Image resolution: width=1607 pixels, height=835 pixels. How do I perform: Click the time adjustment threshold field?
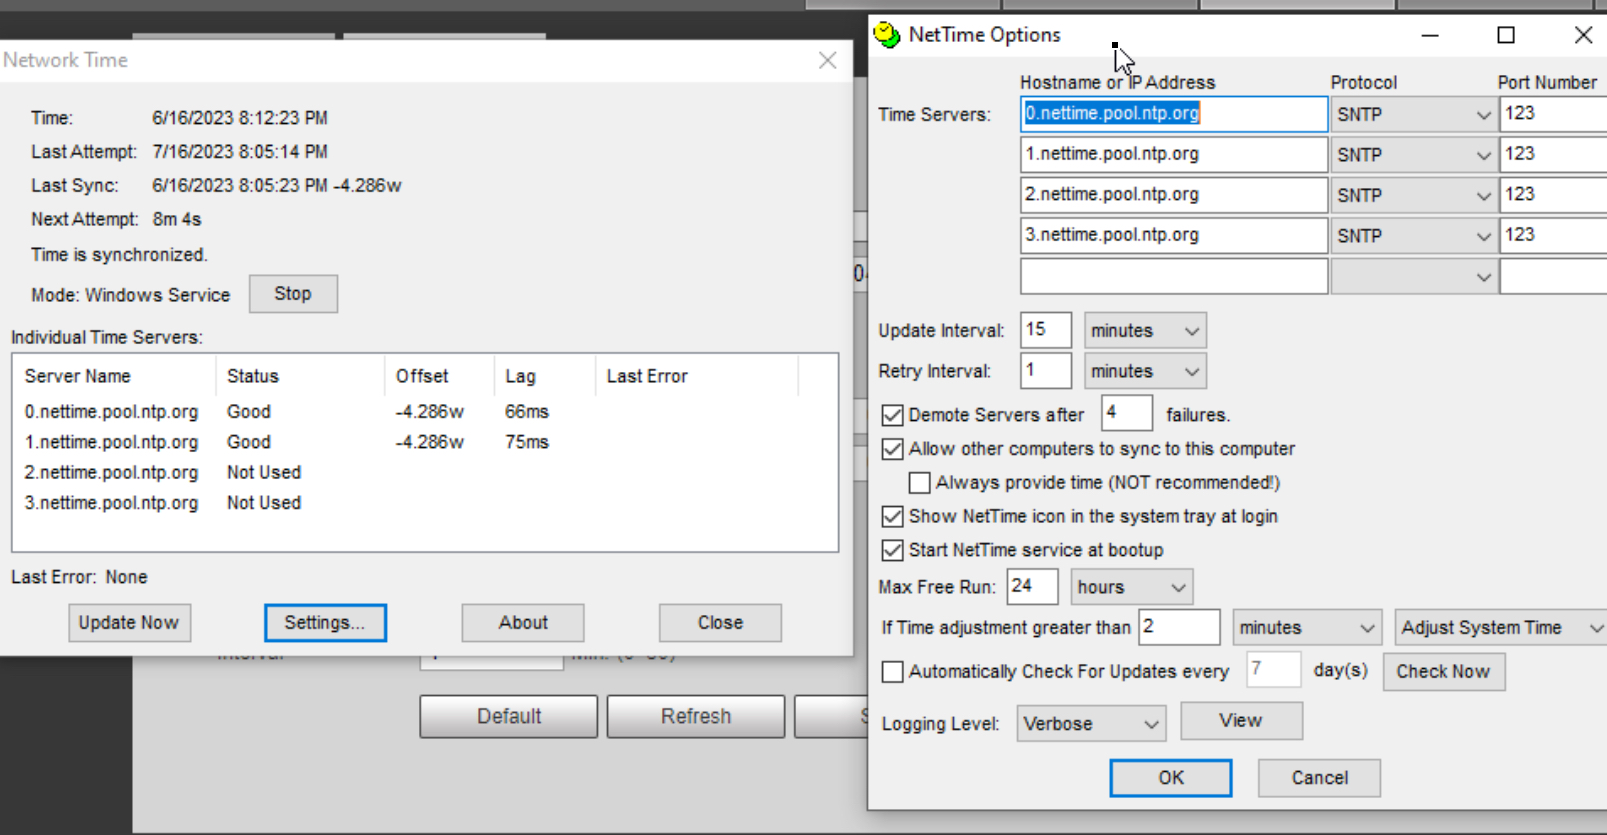pyautogui.click(x=1180, y=627)
